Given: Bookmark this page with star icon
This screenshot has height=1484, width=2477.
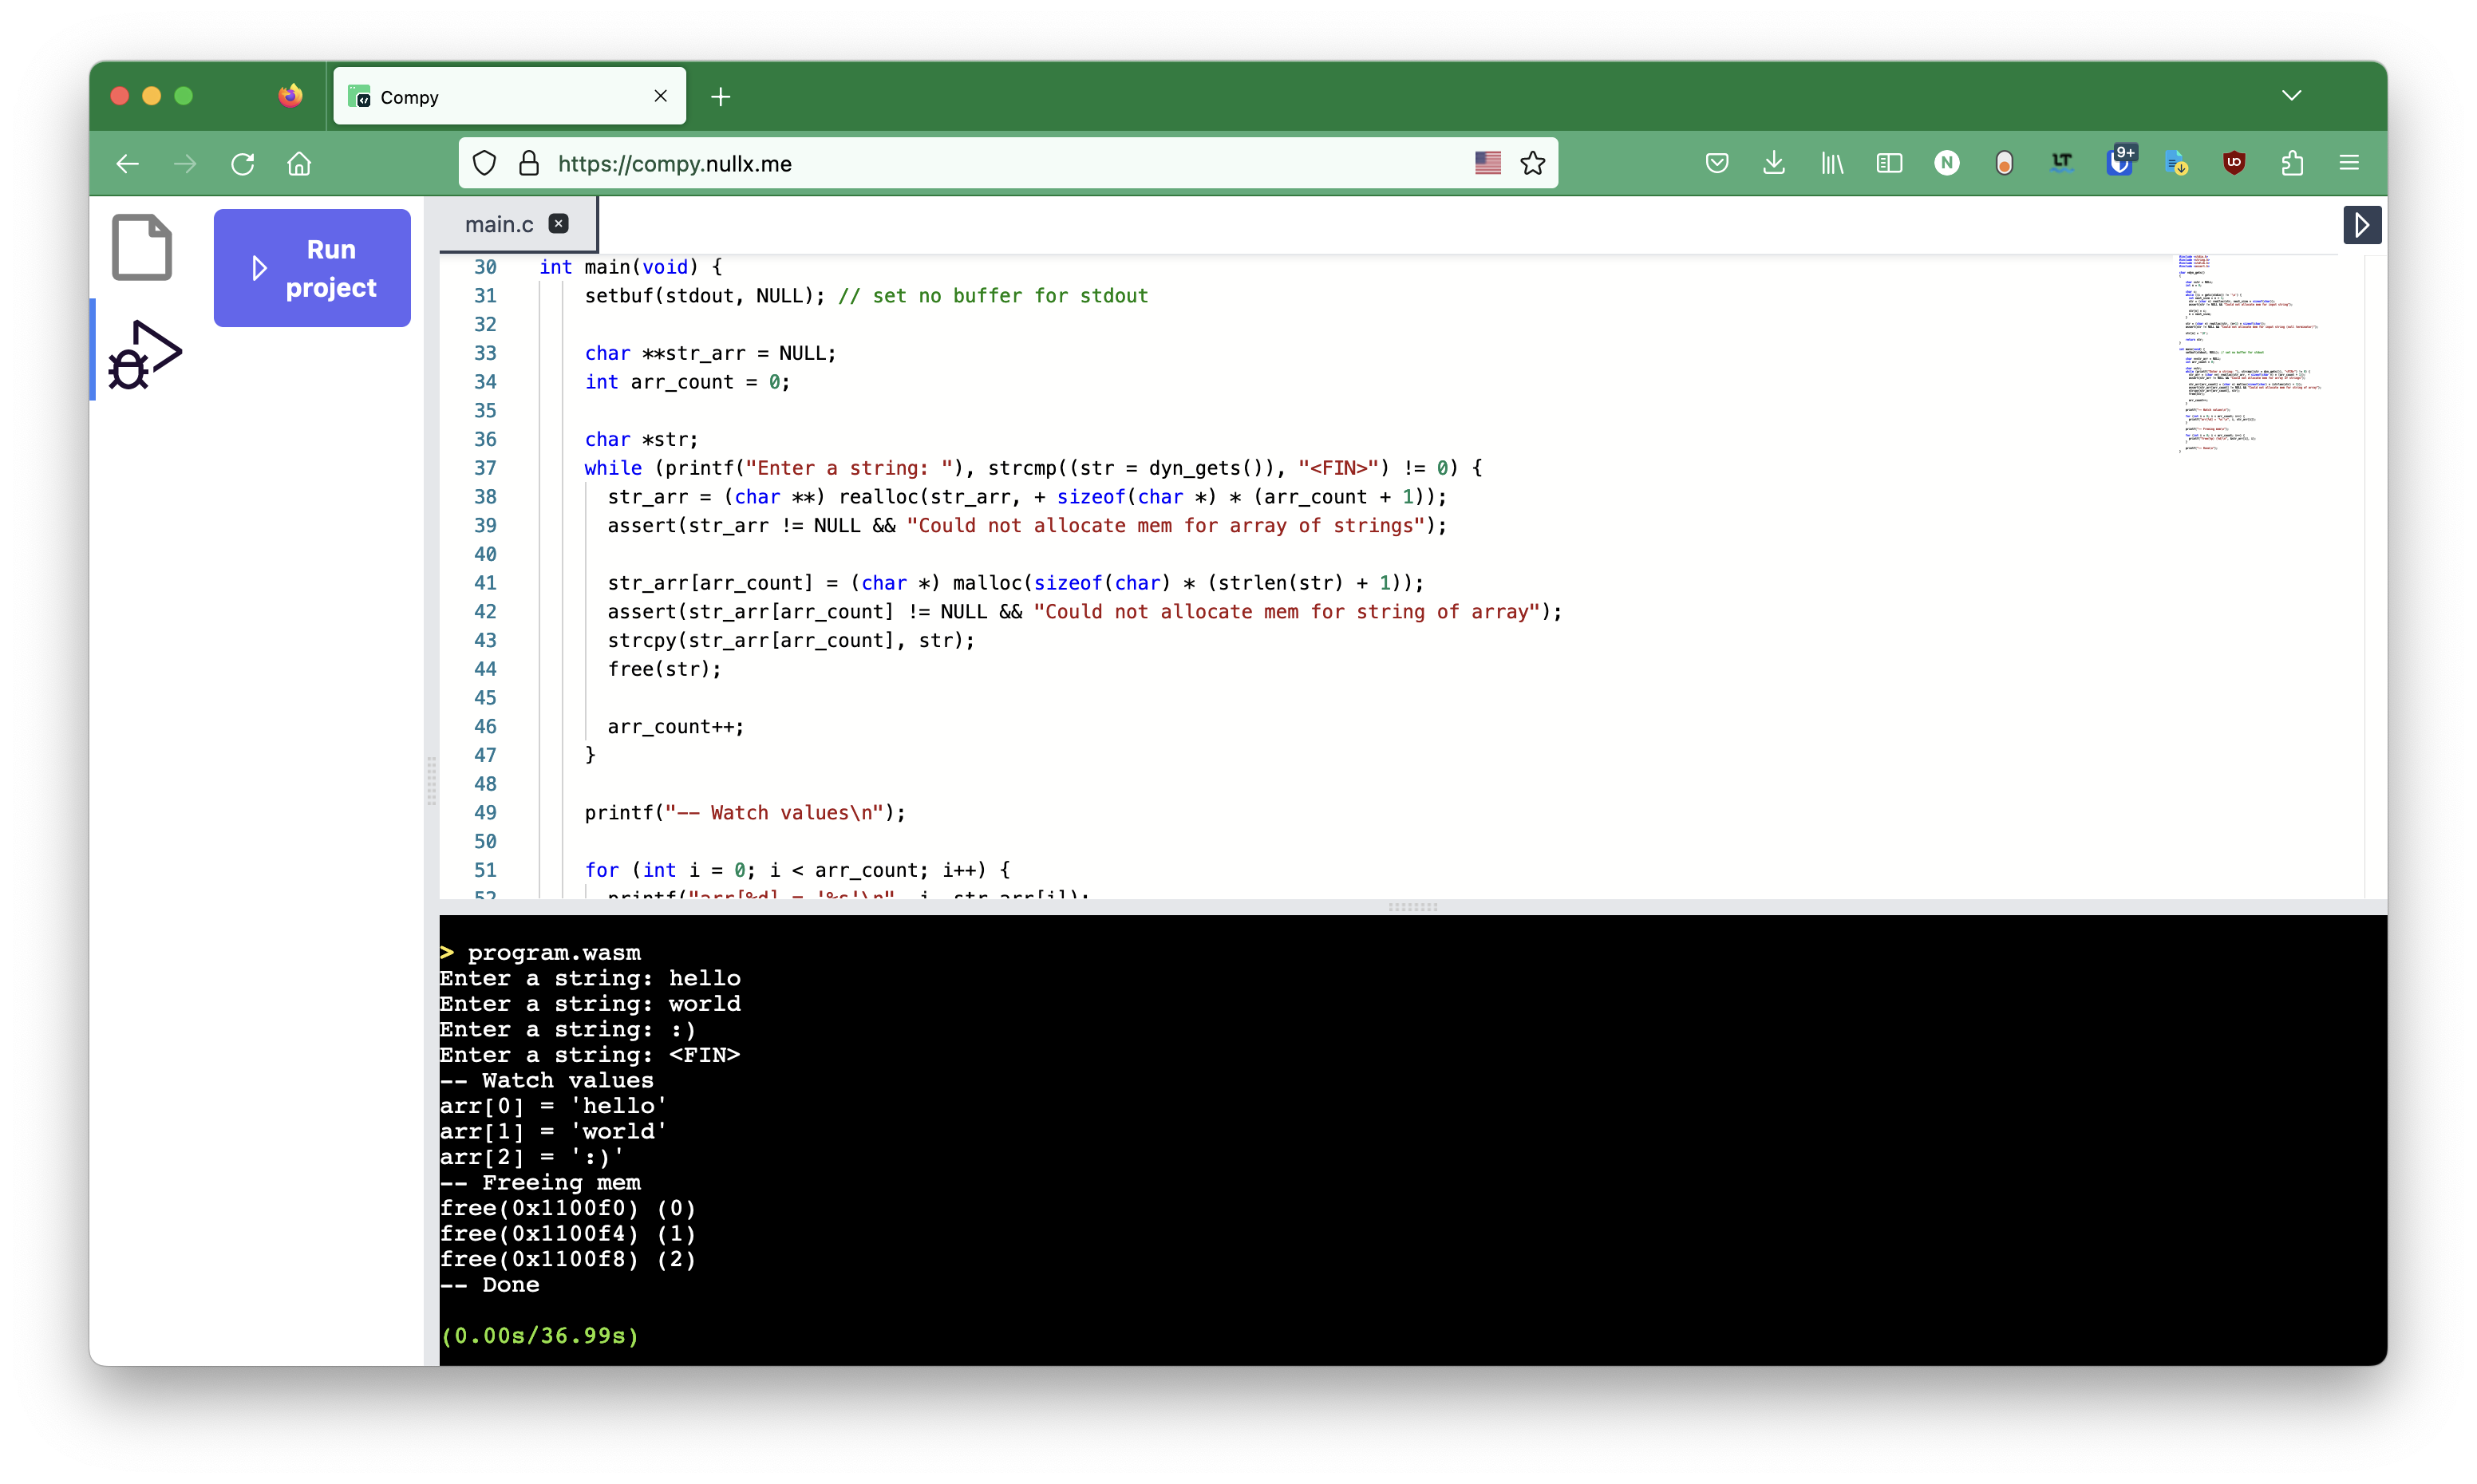Looking at the screenshot, I should [x=1532, y=163].
